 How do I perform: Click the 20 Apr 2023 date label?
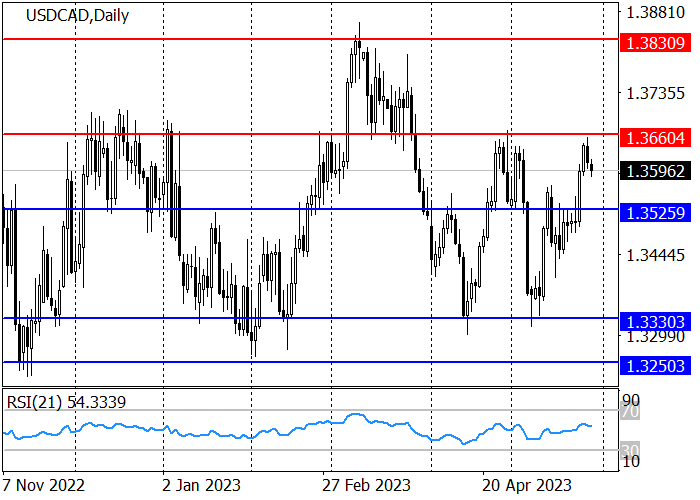click(x=527, y=485)
